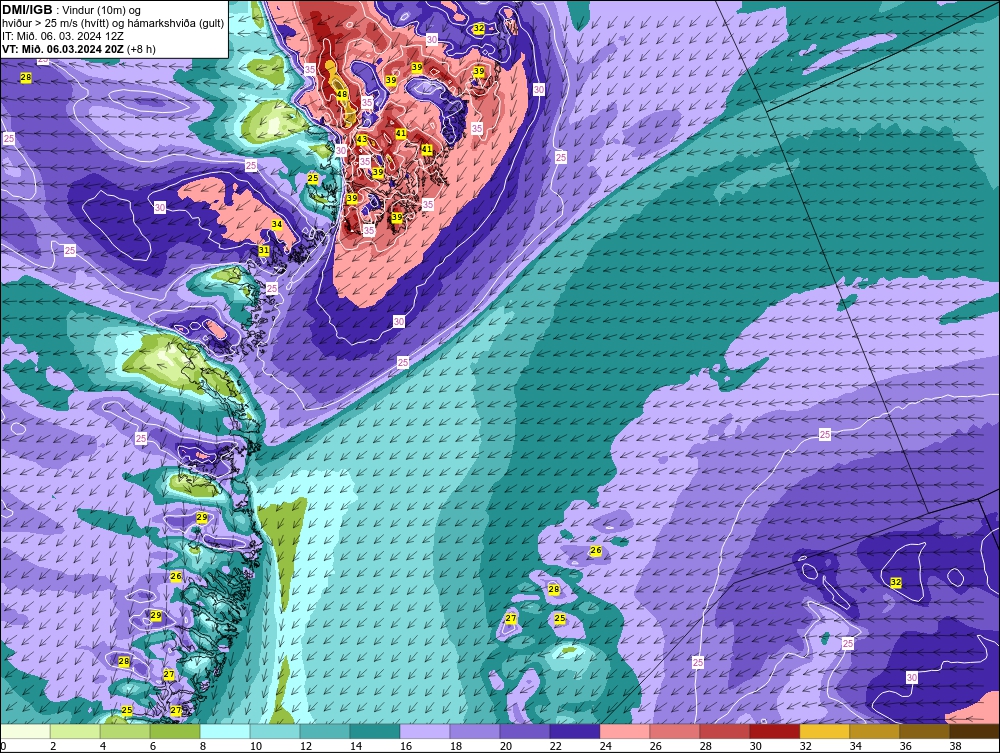Viewport: 1000px width, 753px height.
Task: Click the '38' tick on the color scale
Action: 955,746
